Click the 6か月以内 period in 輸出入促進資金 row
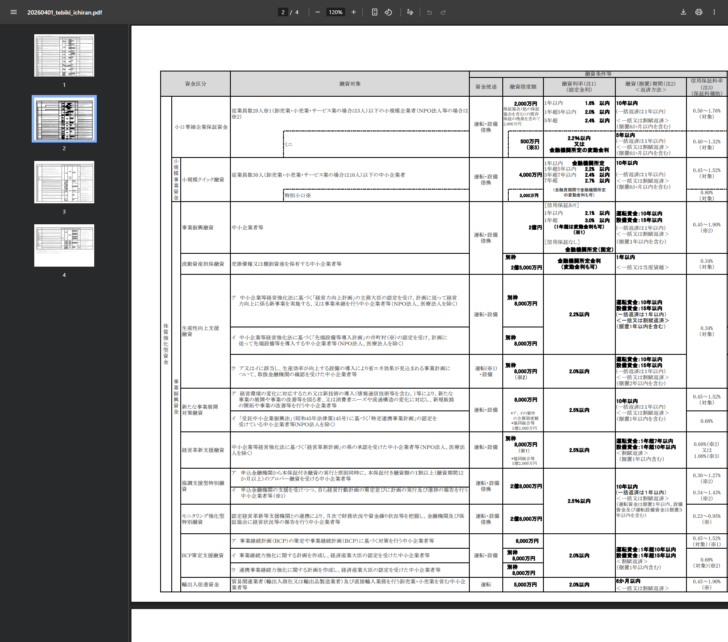 [x=629, y=581]
